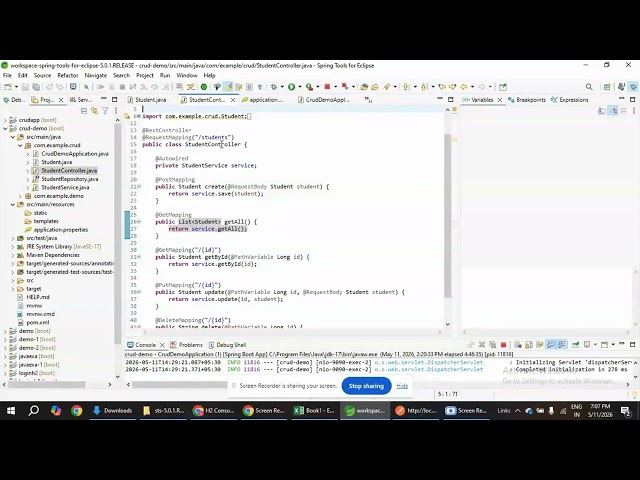Click the editor vertical scrollbar thumb
Image resolution: width=640 pixels, height=480 pixels.
(447, 216)
